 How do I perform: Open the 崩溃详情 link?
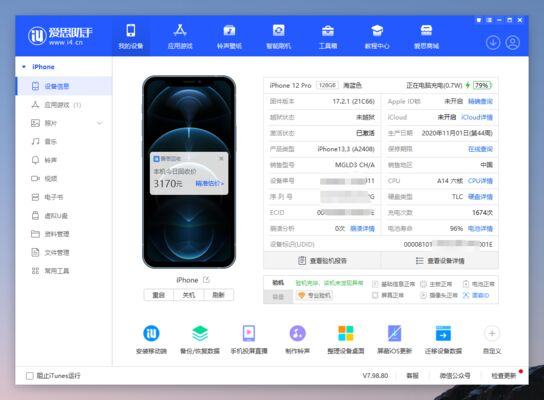click(x=362, y=229)
